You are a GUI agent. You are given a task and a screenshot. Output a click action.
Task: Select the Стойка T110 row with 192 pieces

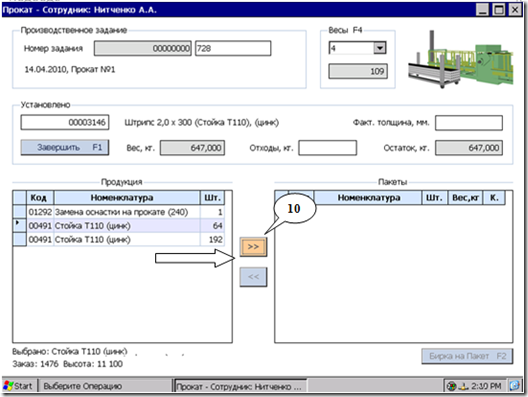125,239
